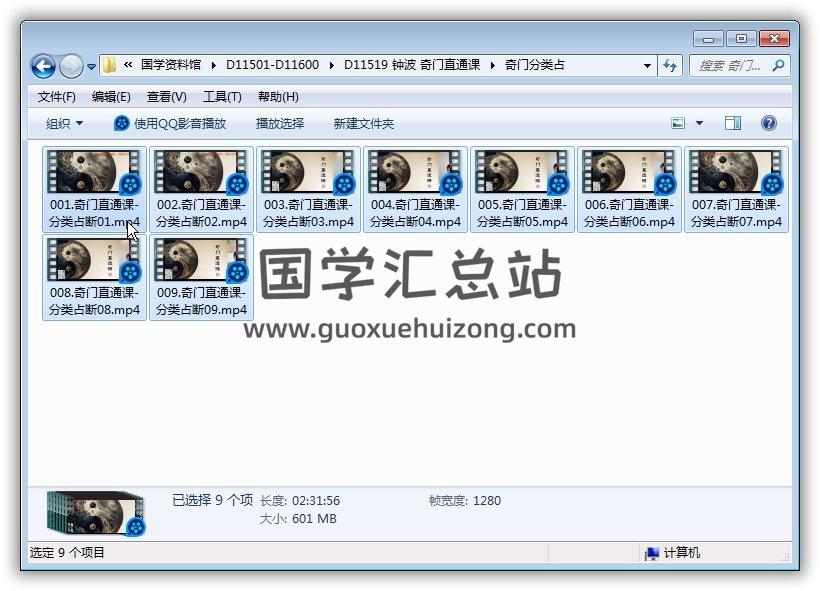Open the address bar history dropdown
The image size is (820, 591).
click(647, 66)
